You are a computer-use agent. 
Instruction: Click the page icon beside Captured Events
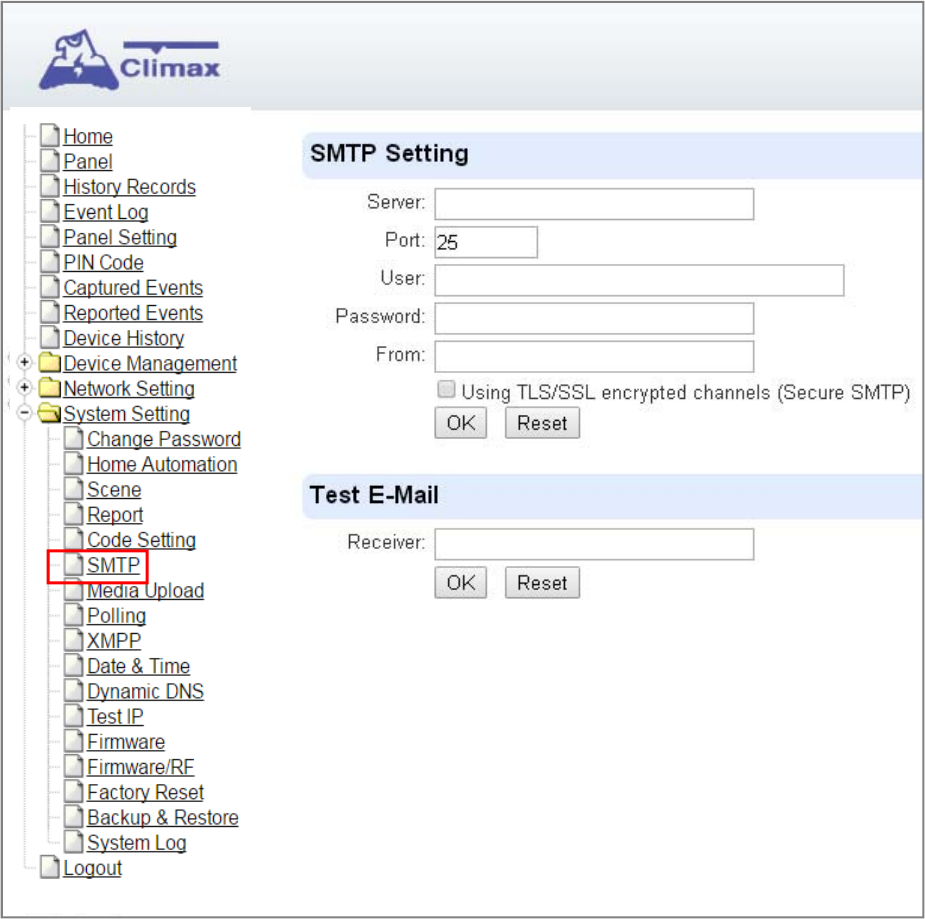[50, 287]
